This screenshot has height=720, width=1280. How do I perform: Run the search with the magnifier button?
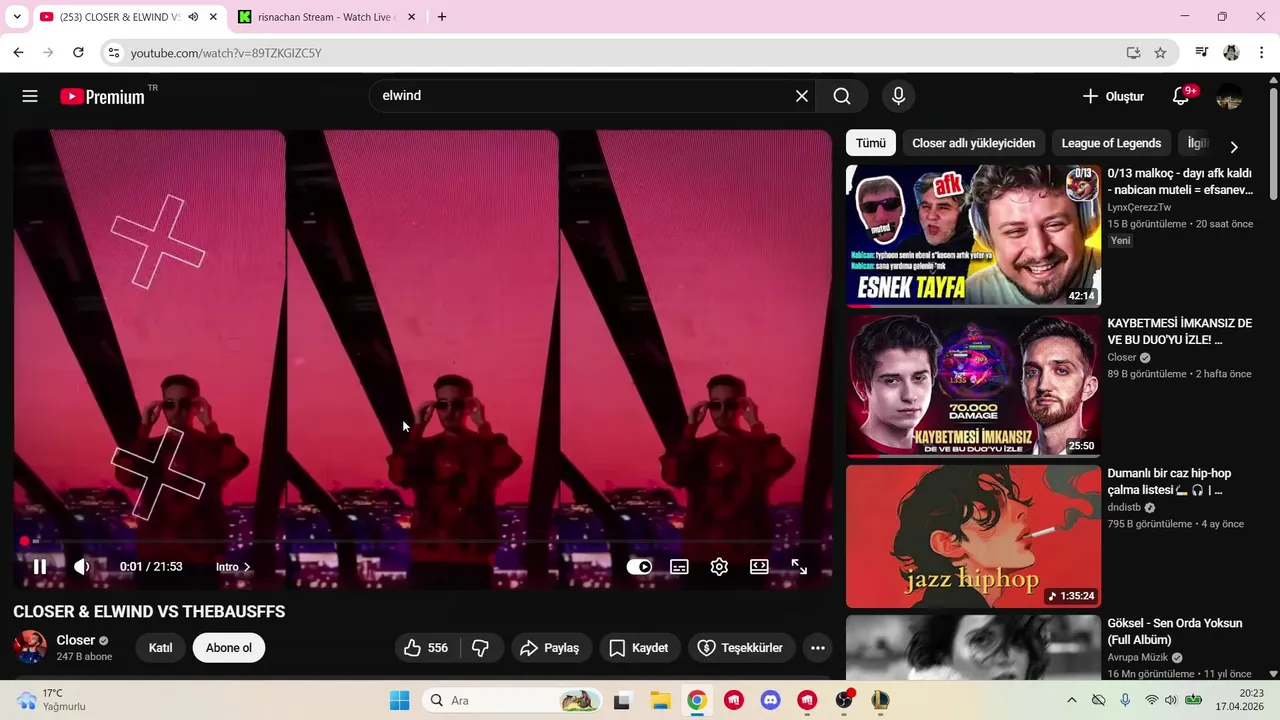(x=842, y=96)
